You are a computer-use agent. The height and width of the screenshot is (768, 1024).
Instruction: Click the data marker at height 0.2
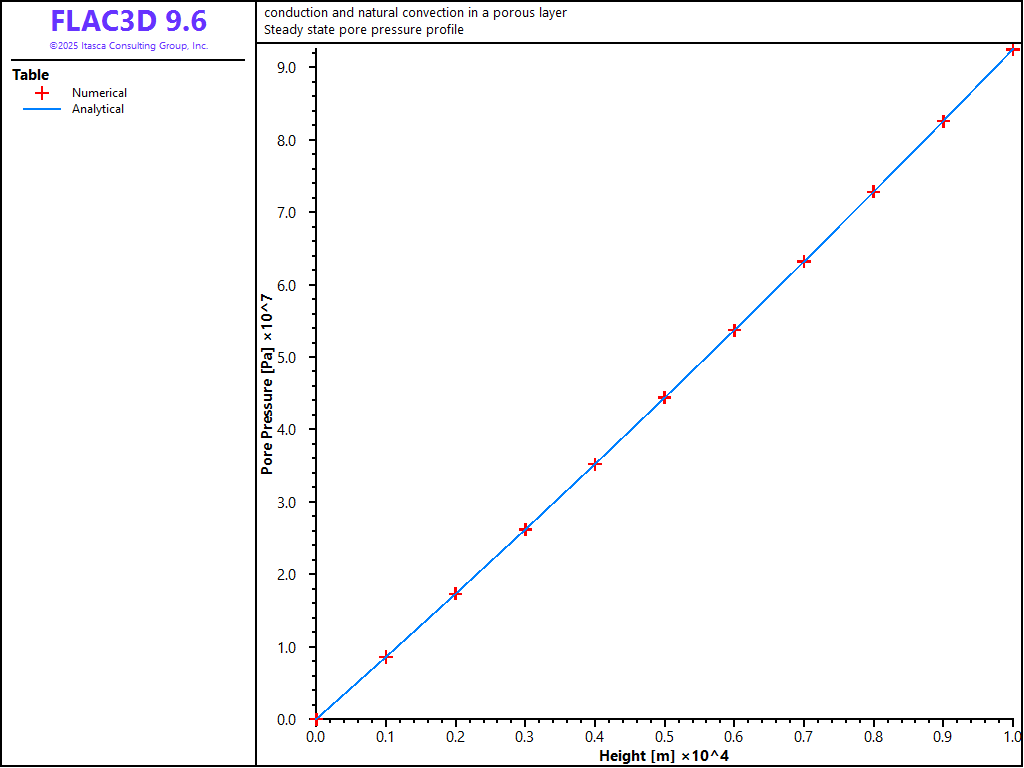click(456, 594)
